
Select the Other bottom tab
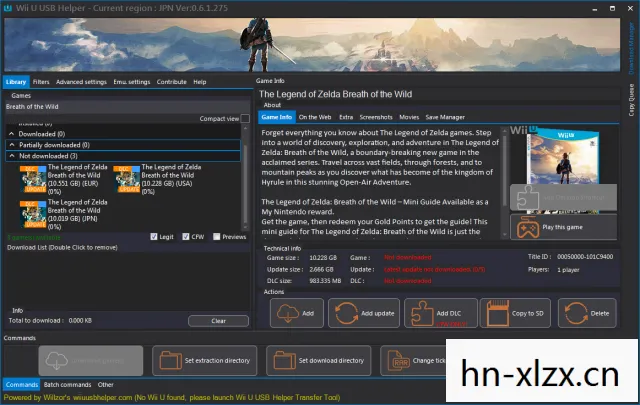[x=105, y=385]
